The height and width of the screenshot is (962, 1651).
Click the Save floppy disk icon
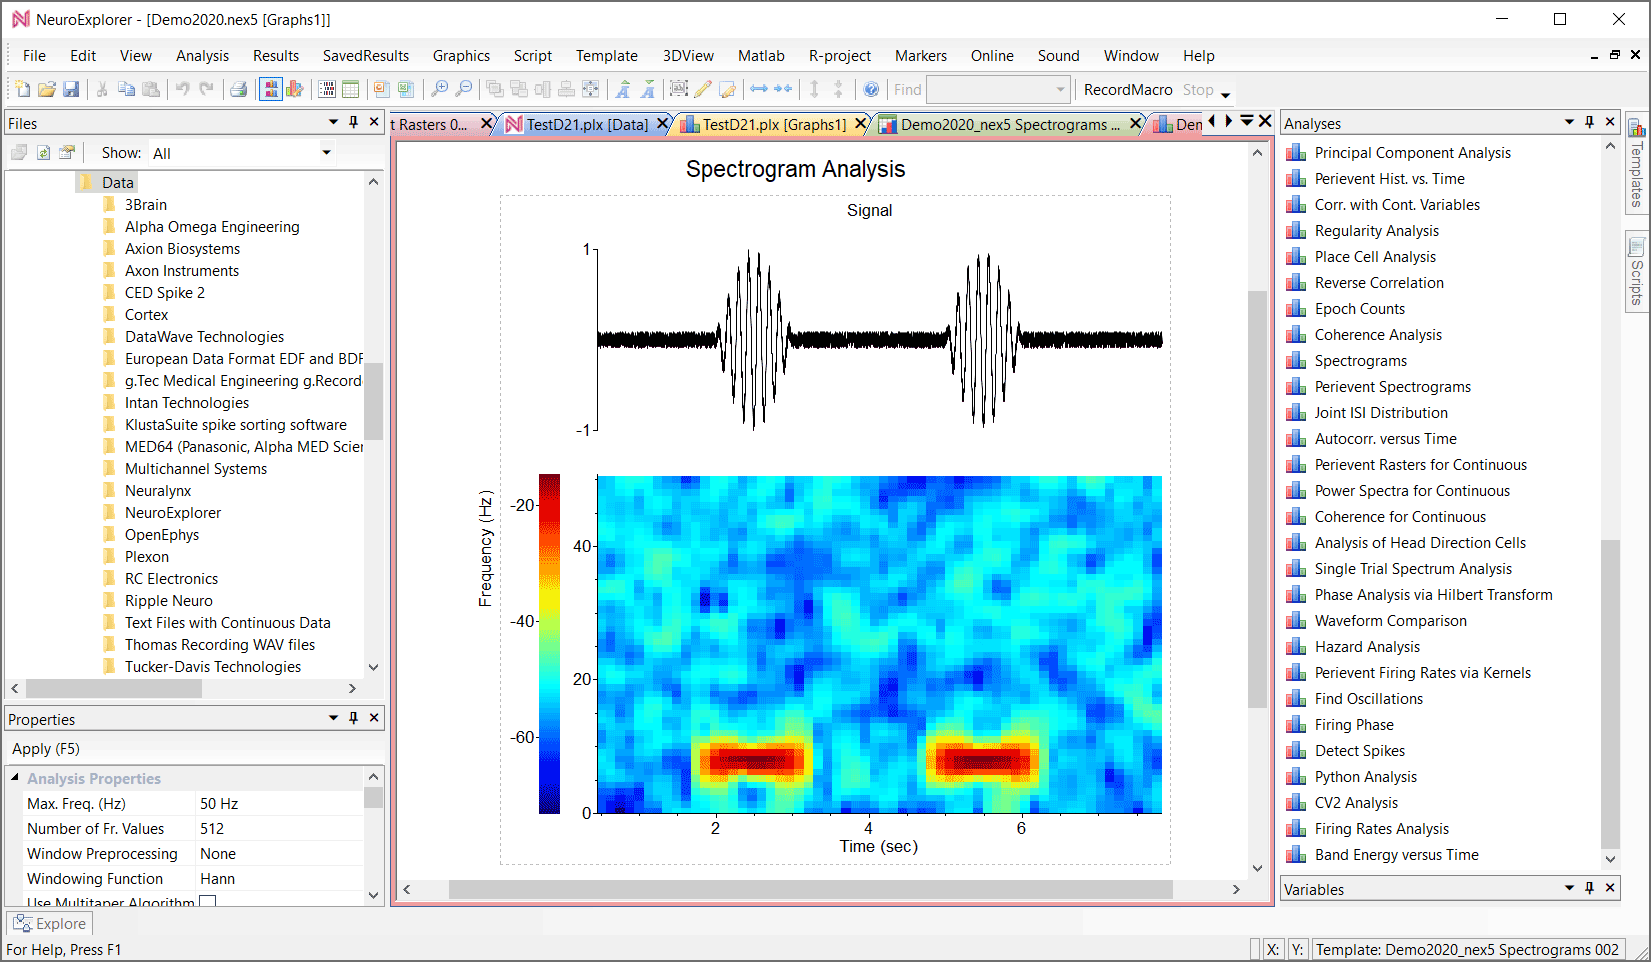tap(71, 90)
